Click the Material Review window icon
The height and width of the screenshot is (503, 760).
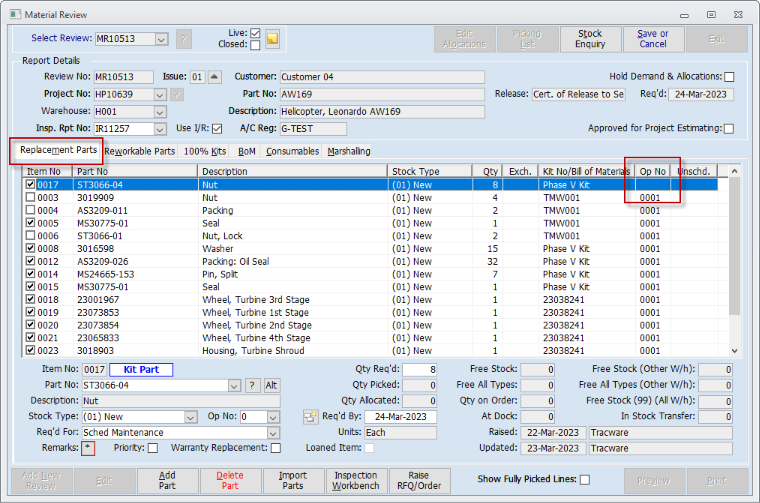point(16,14)
